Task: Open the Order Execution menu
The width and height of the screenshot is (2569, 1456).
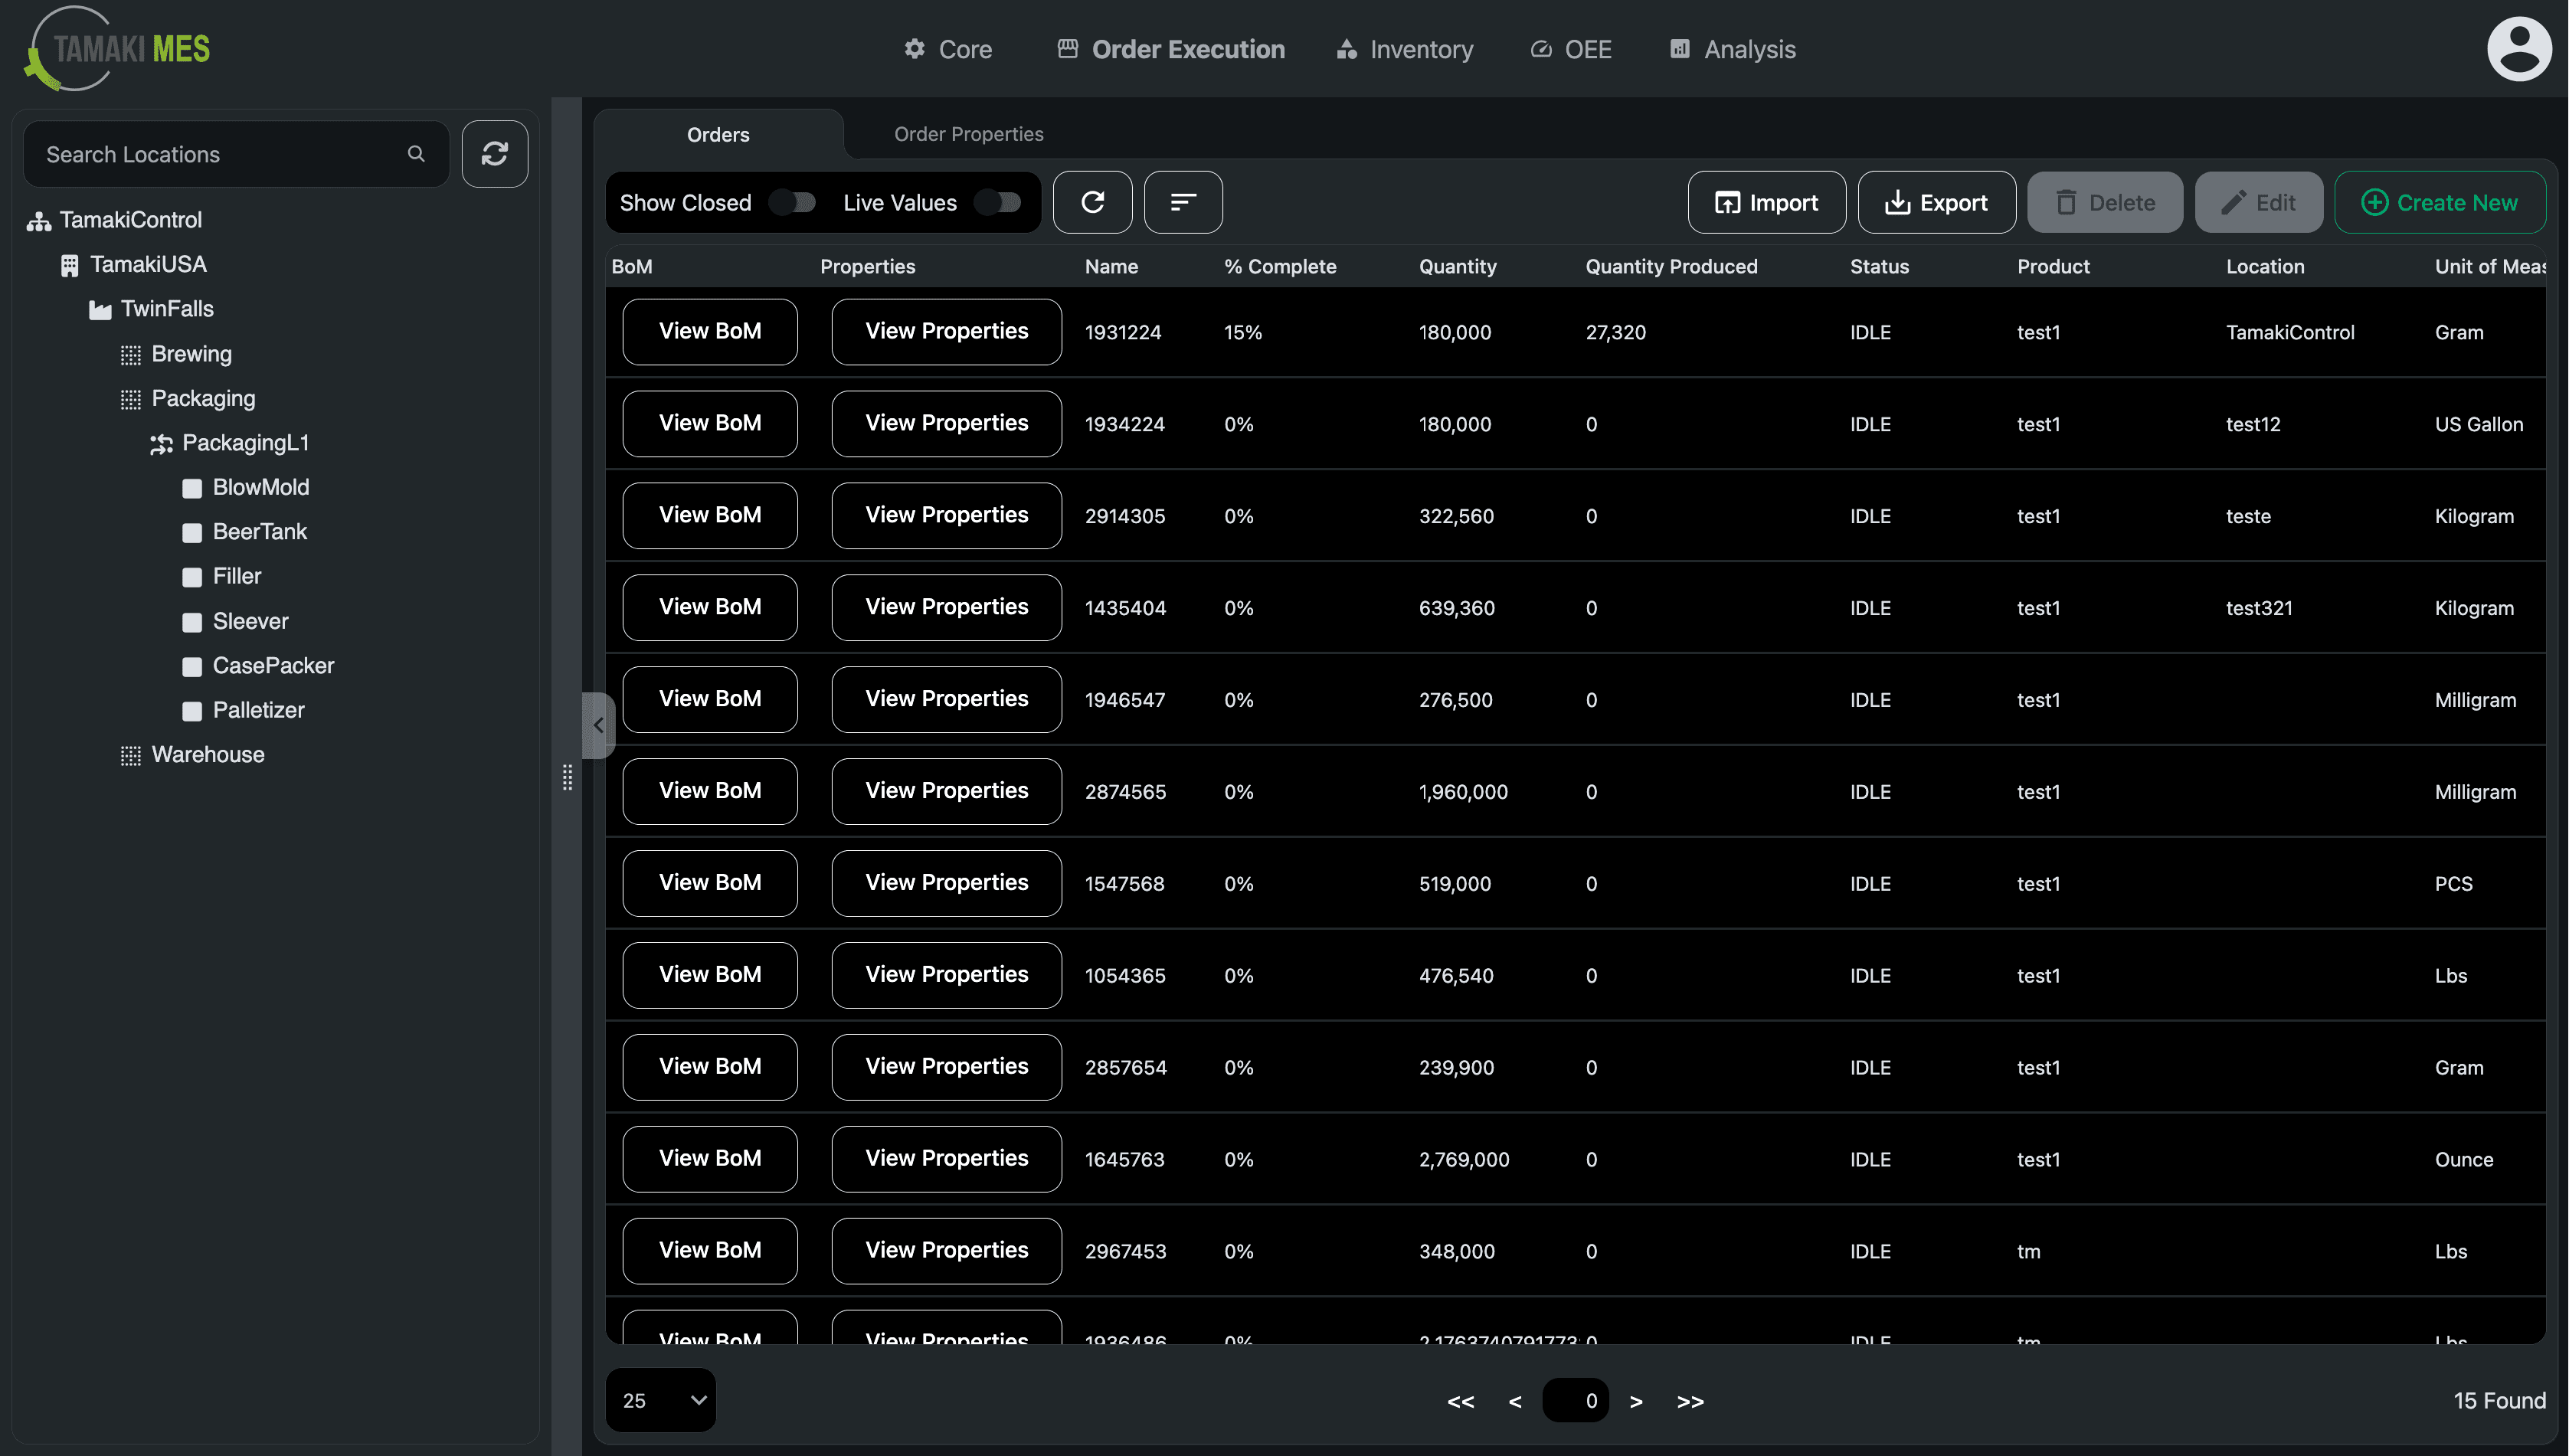Action: point(1171,49)
